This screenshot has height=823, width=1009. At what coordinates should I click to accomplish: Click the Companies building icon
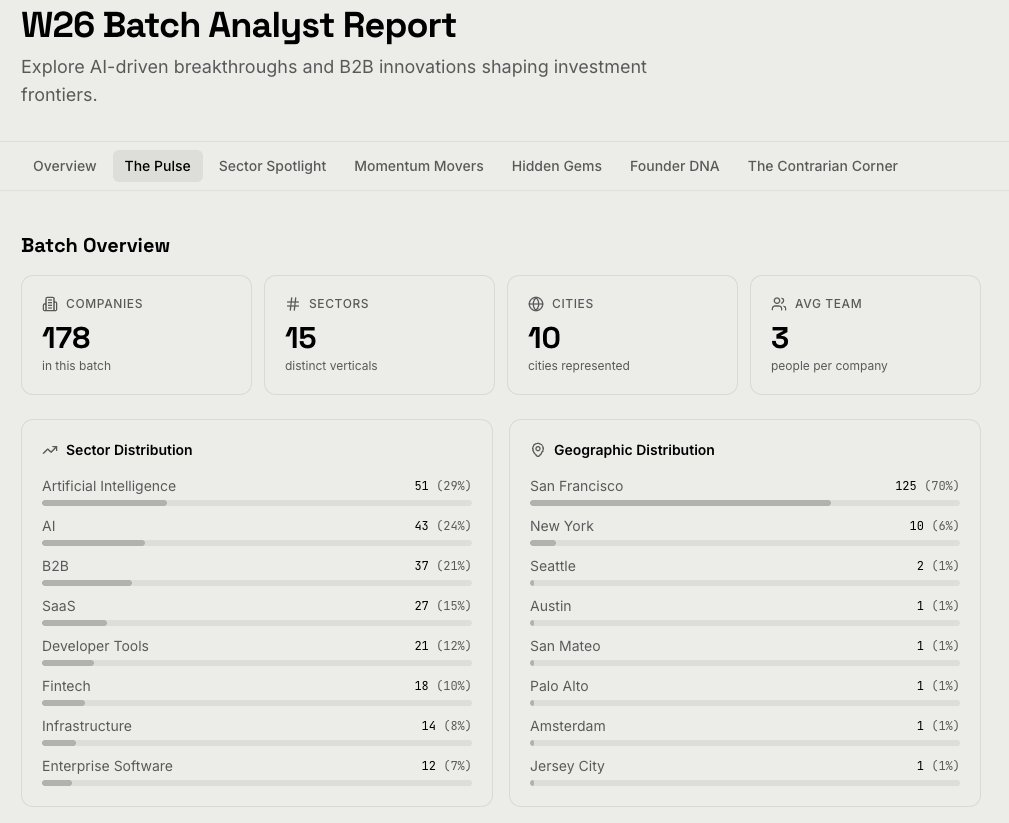tap(50, 304)
